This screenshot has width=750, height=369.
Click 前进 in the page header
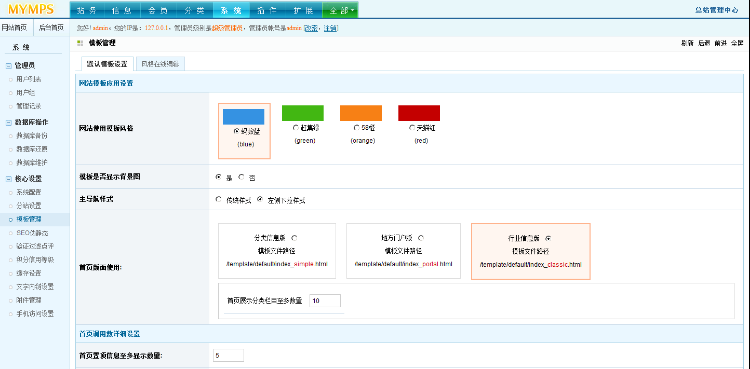coord(720,43)
